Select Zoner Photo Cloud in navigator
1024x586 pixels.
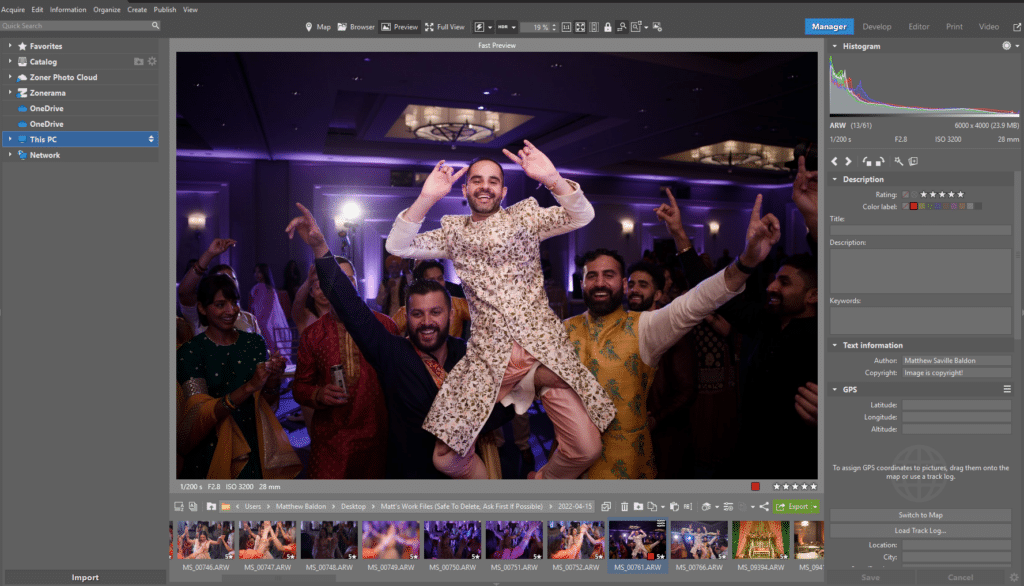click(x=63, y=77)
